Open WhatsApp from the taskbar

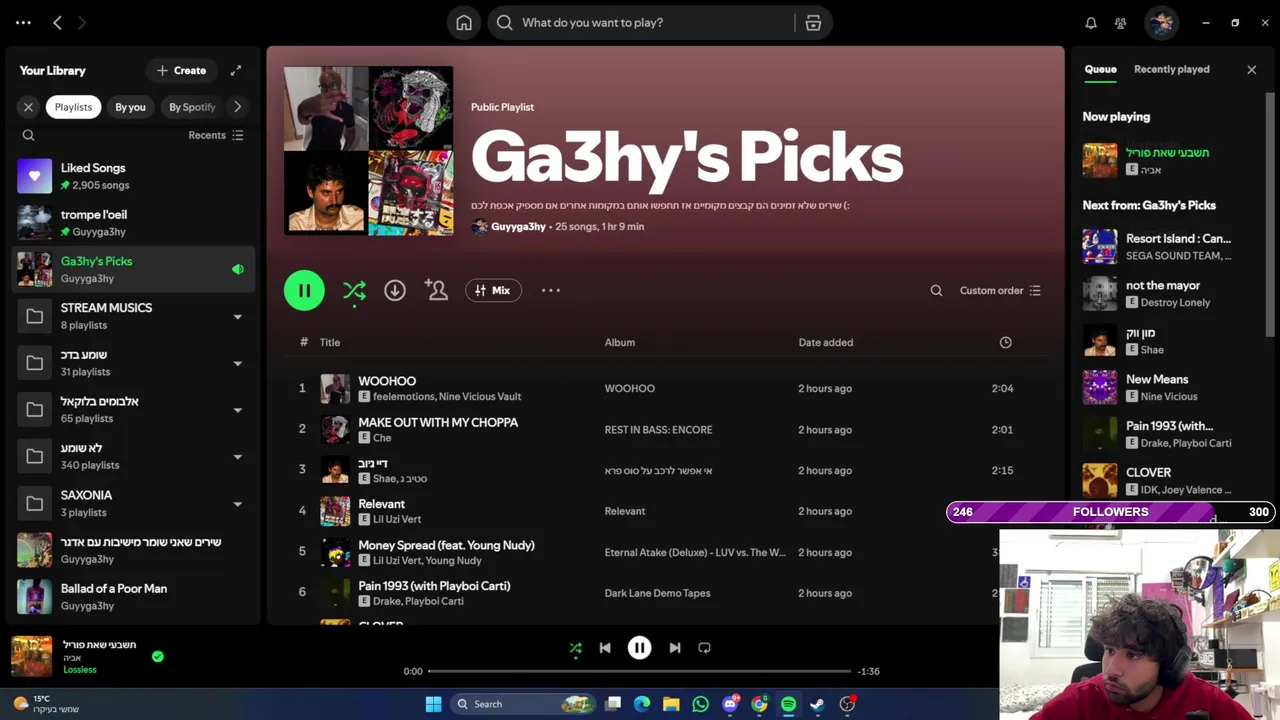point(700,704)
